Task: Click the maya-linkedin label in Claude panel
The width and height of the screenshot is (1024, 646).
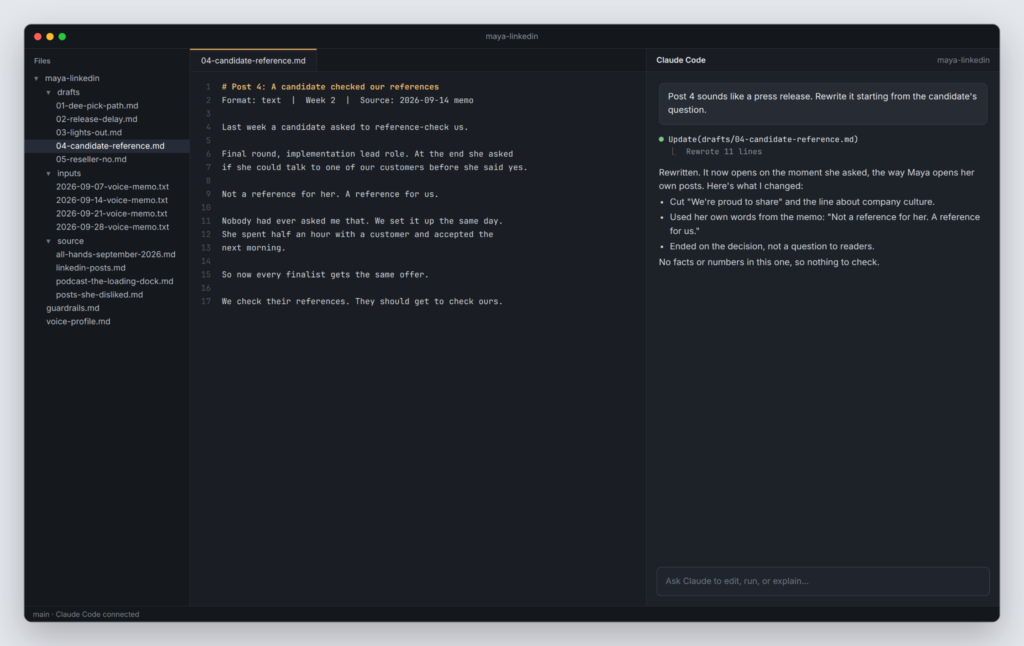Action: 963,60
